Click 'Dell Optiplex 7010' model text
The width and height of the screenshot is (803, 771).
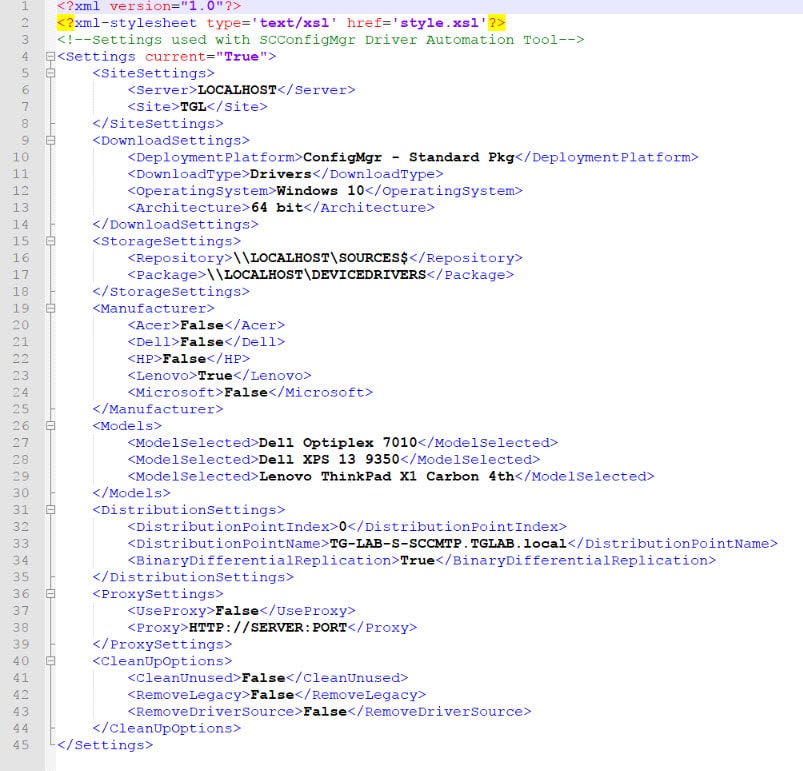(338, 443)
